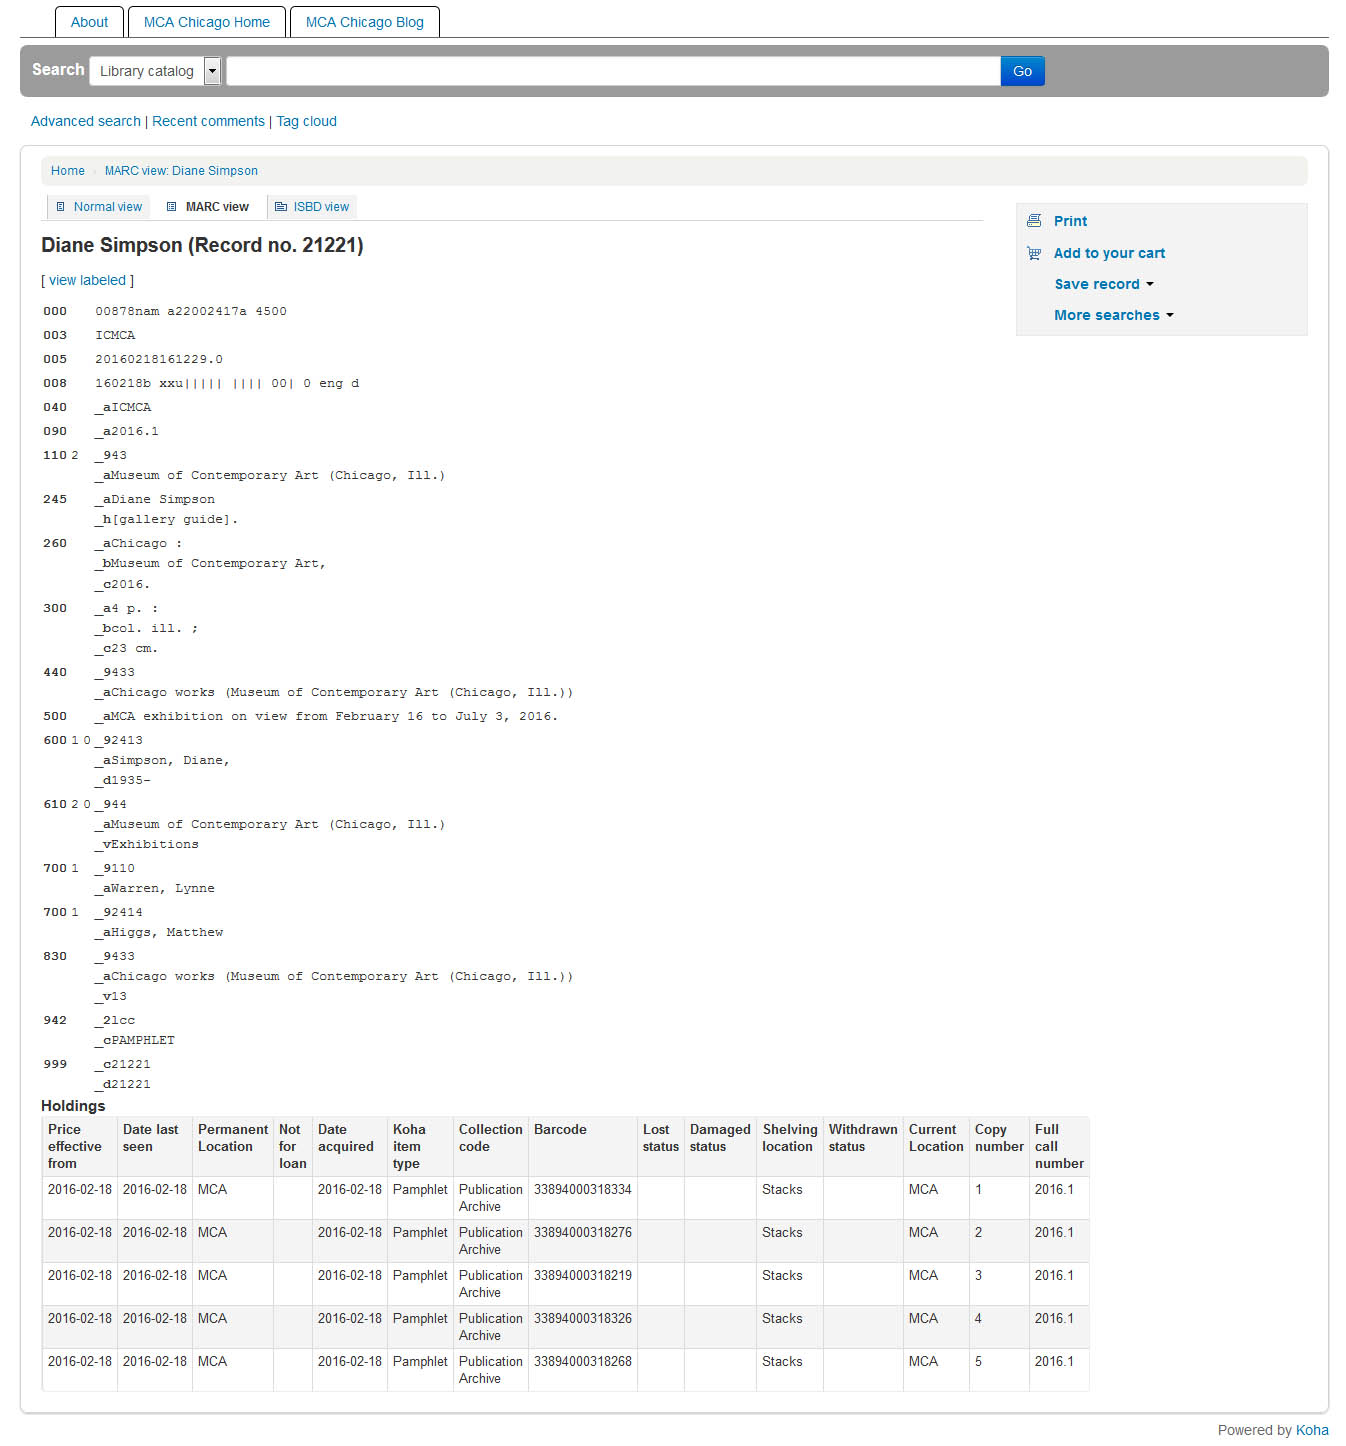1346x1446 pixels.
Task: Click the Print printer icon
Action: tap(1034, 221)
